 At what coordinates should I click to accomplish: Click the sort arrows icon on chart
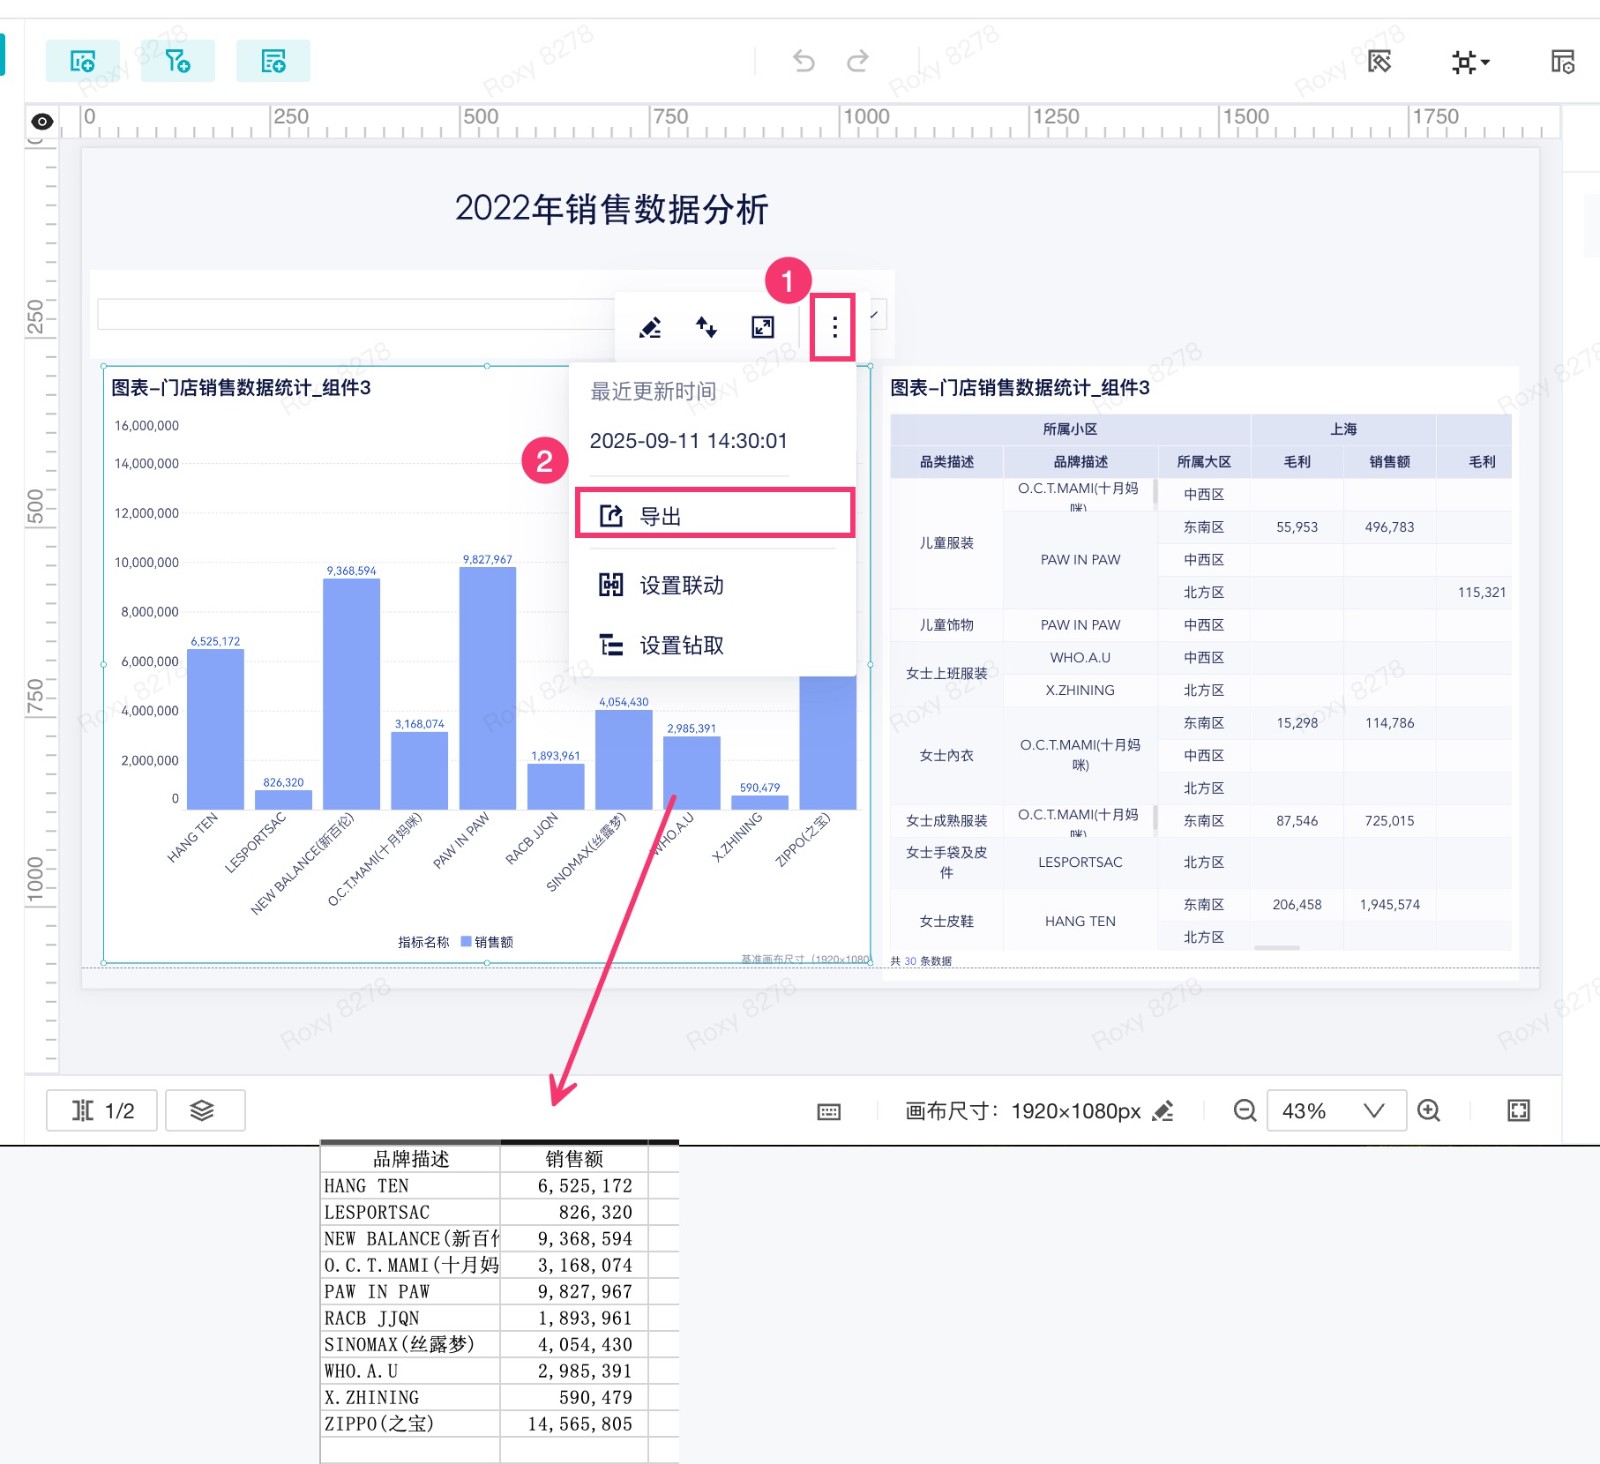706,327
